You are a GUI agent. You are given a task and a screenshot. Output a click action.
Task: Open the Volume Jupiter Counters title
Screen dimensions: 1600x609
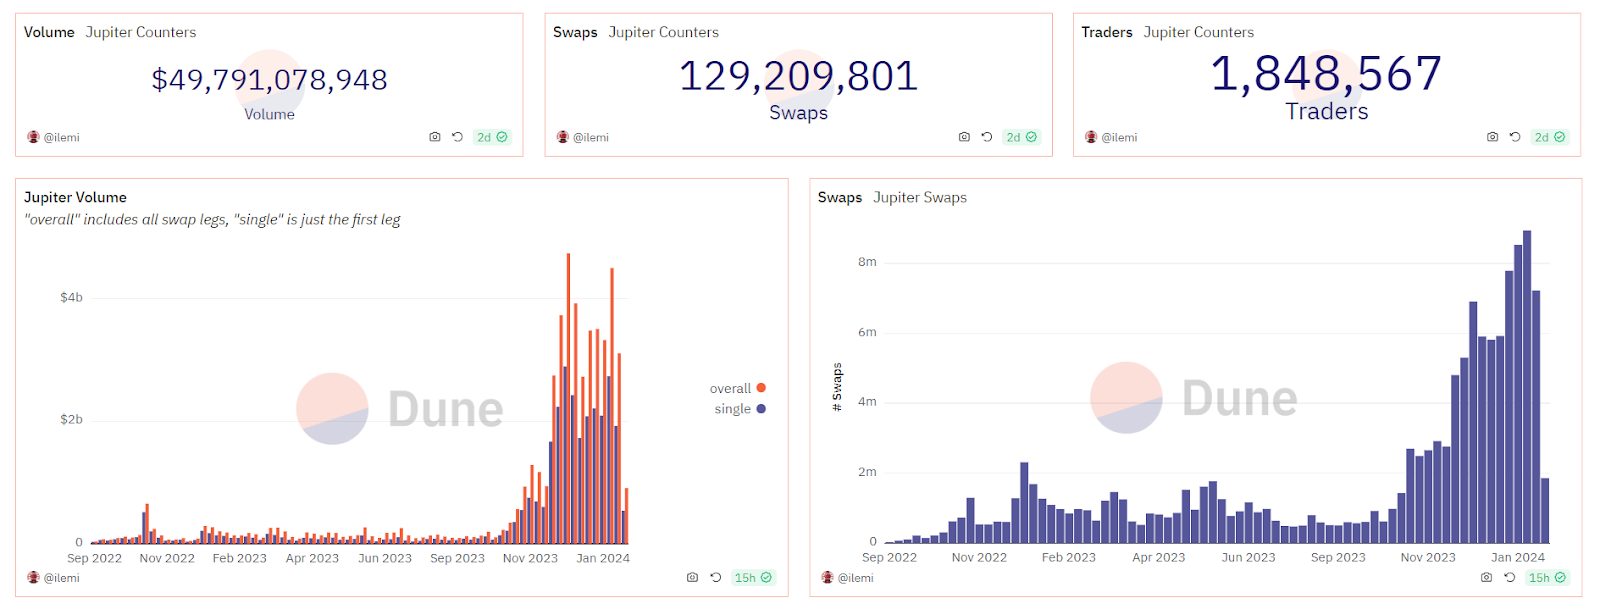(x=110, y=32)
